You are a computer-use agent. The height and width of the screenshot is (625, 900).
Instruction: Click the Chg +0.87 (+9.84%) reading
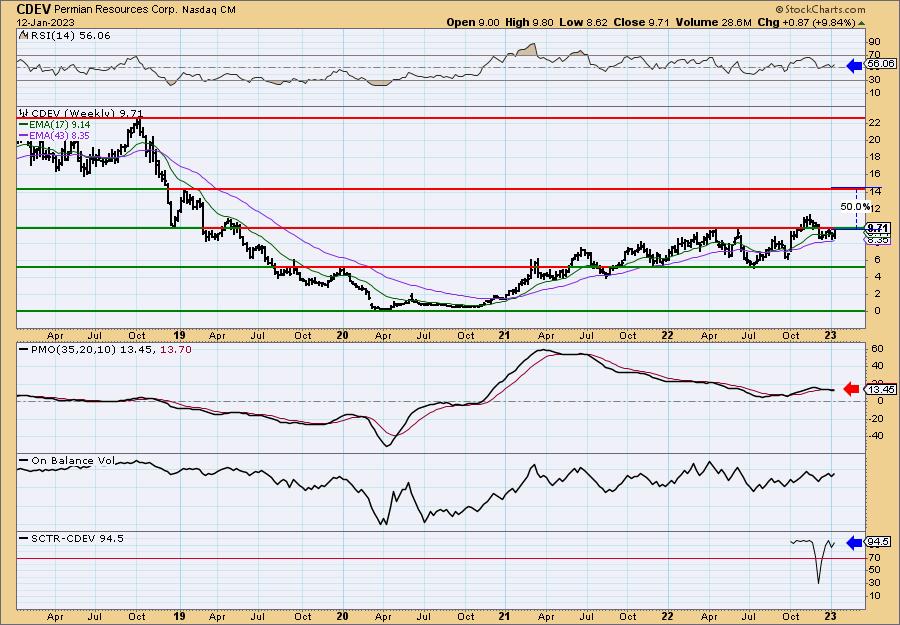[806, 22]
